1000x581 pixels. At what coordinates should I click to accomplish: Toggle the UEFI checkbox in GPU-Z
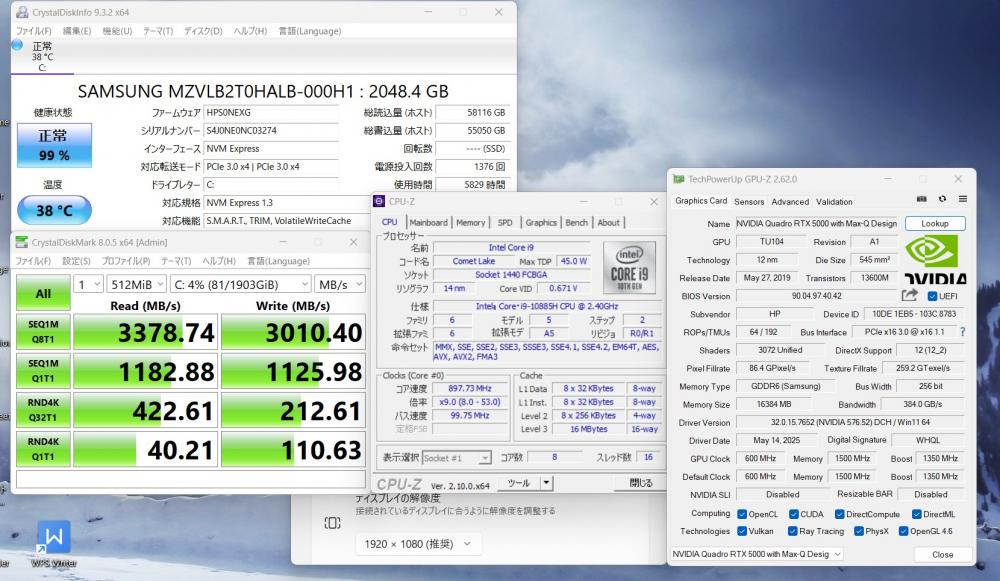click(932, 296)
